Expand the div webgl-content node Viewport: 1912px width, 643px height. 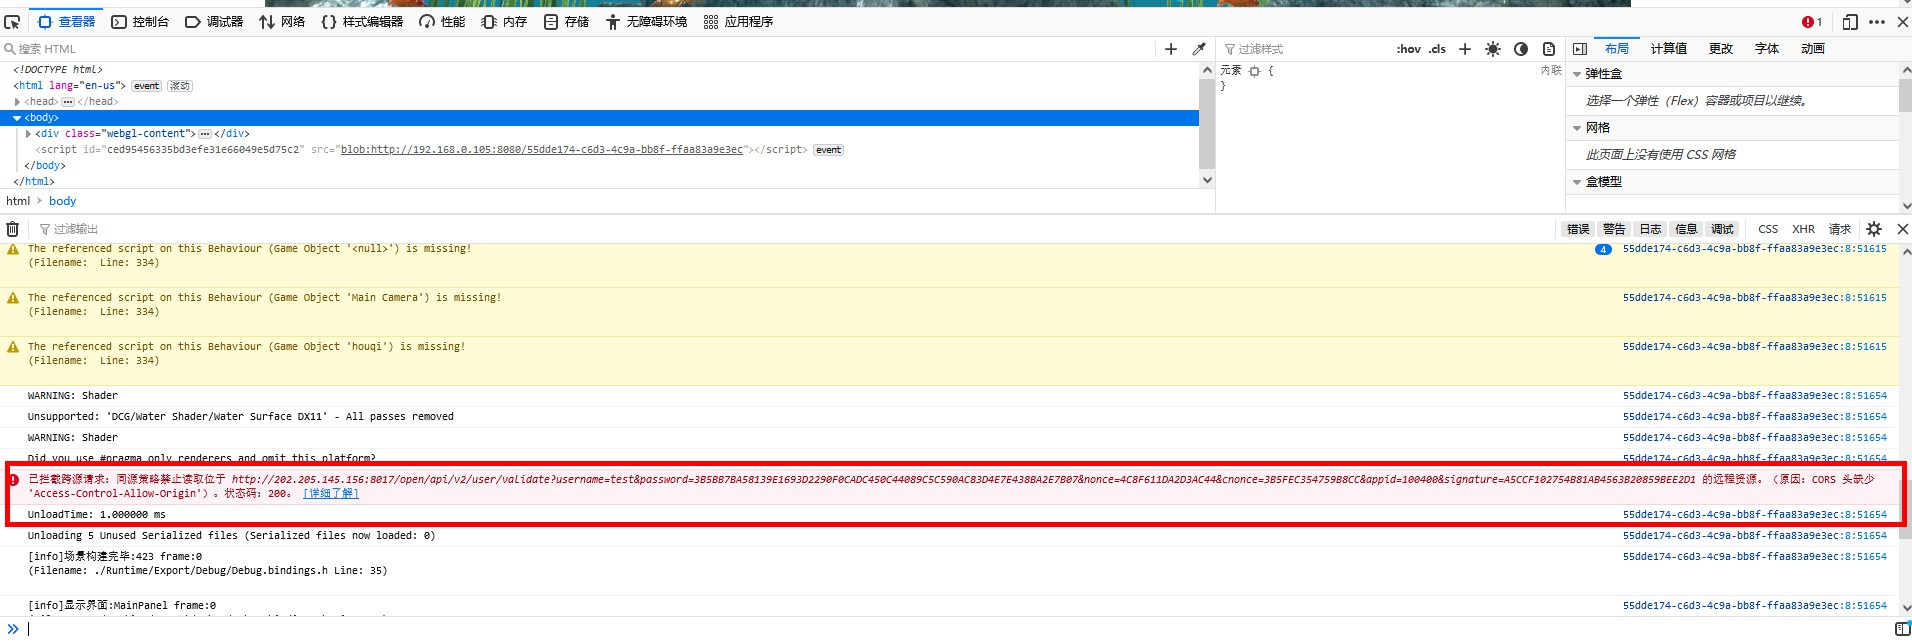pos(28,134)
